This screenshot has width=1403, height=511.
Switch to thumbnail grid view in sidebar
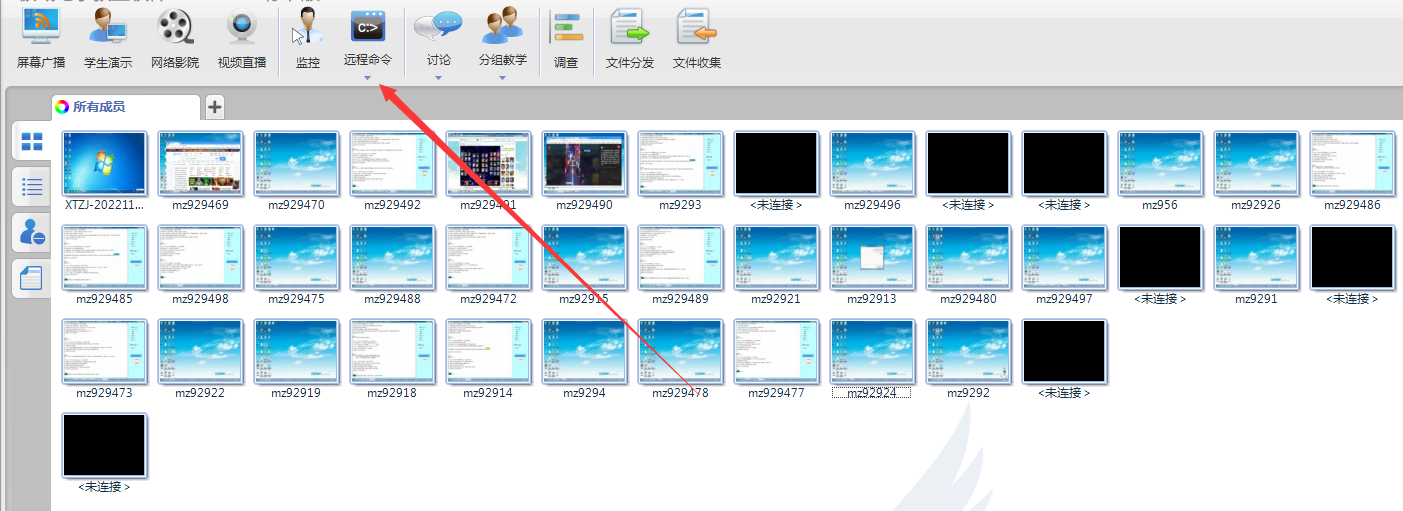(x=32, y=141)
